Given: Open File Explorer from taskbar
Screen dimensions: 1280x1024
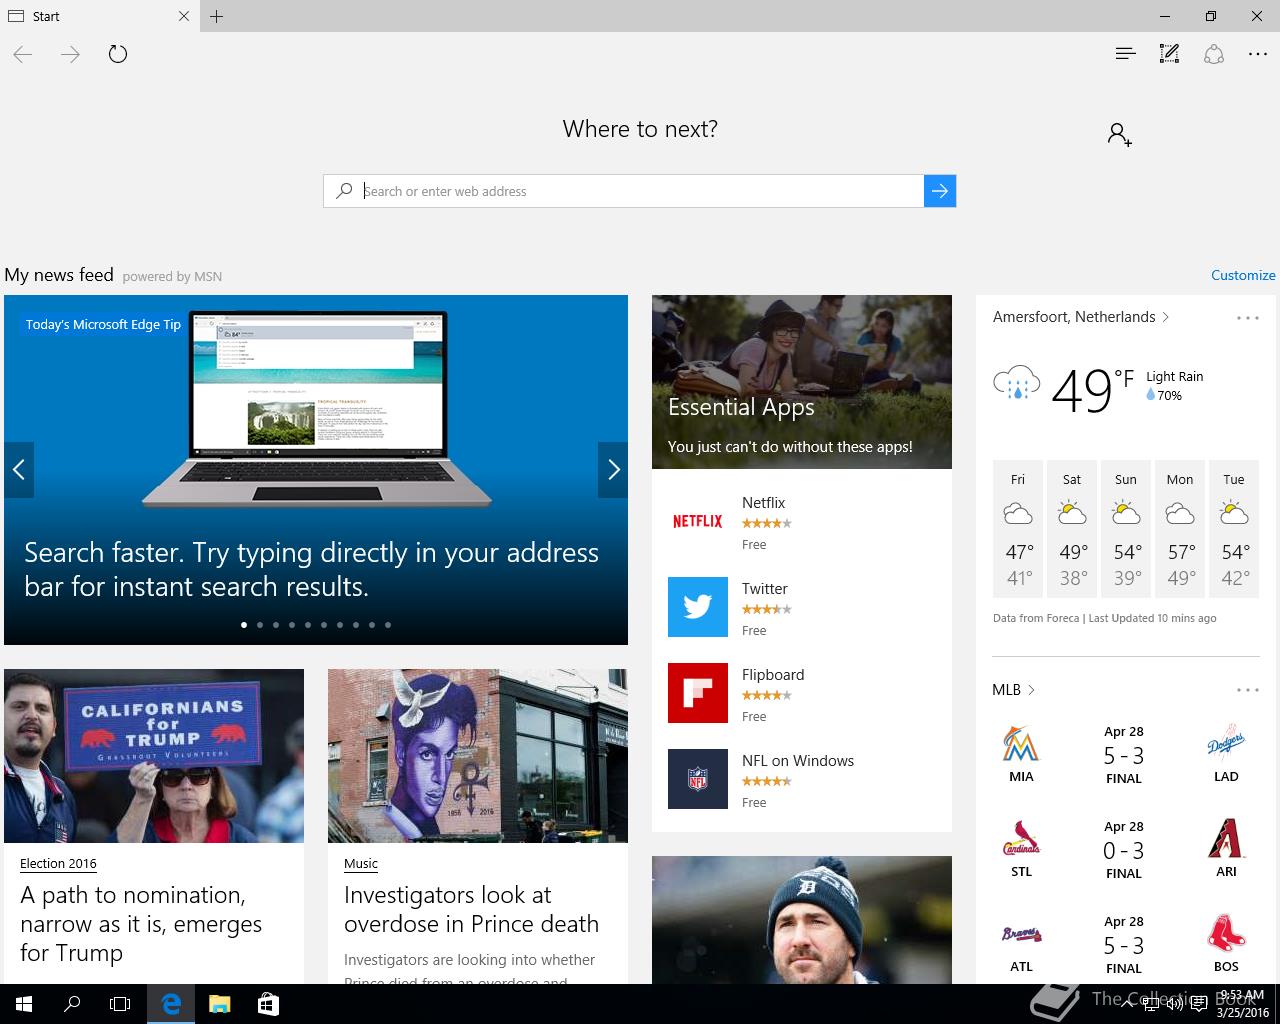Looking at the screenshot, I should coord(219,1004).
